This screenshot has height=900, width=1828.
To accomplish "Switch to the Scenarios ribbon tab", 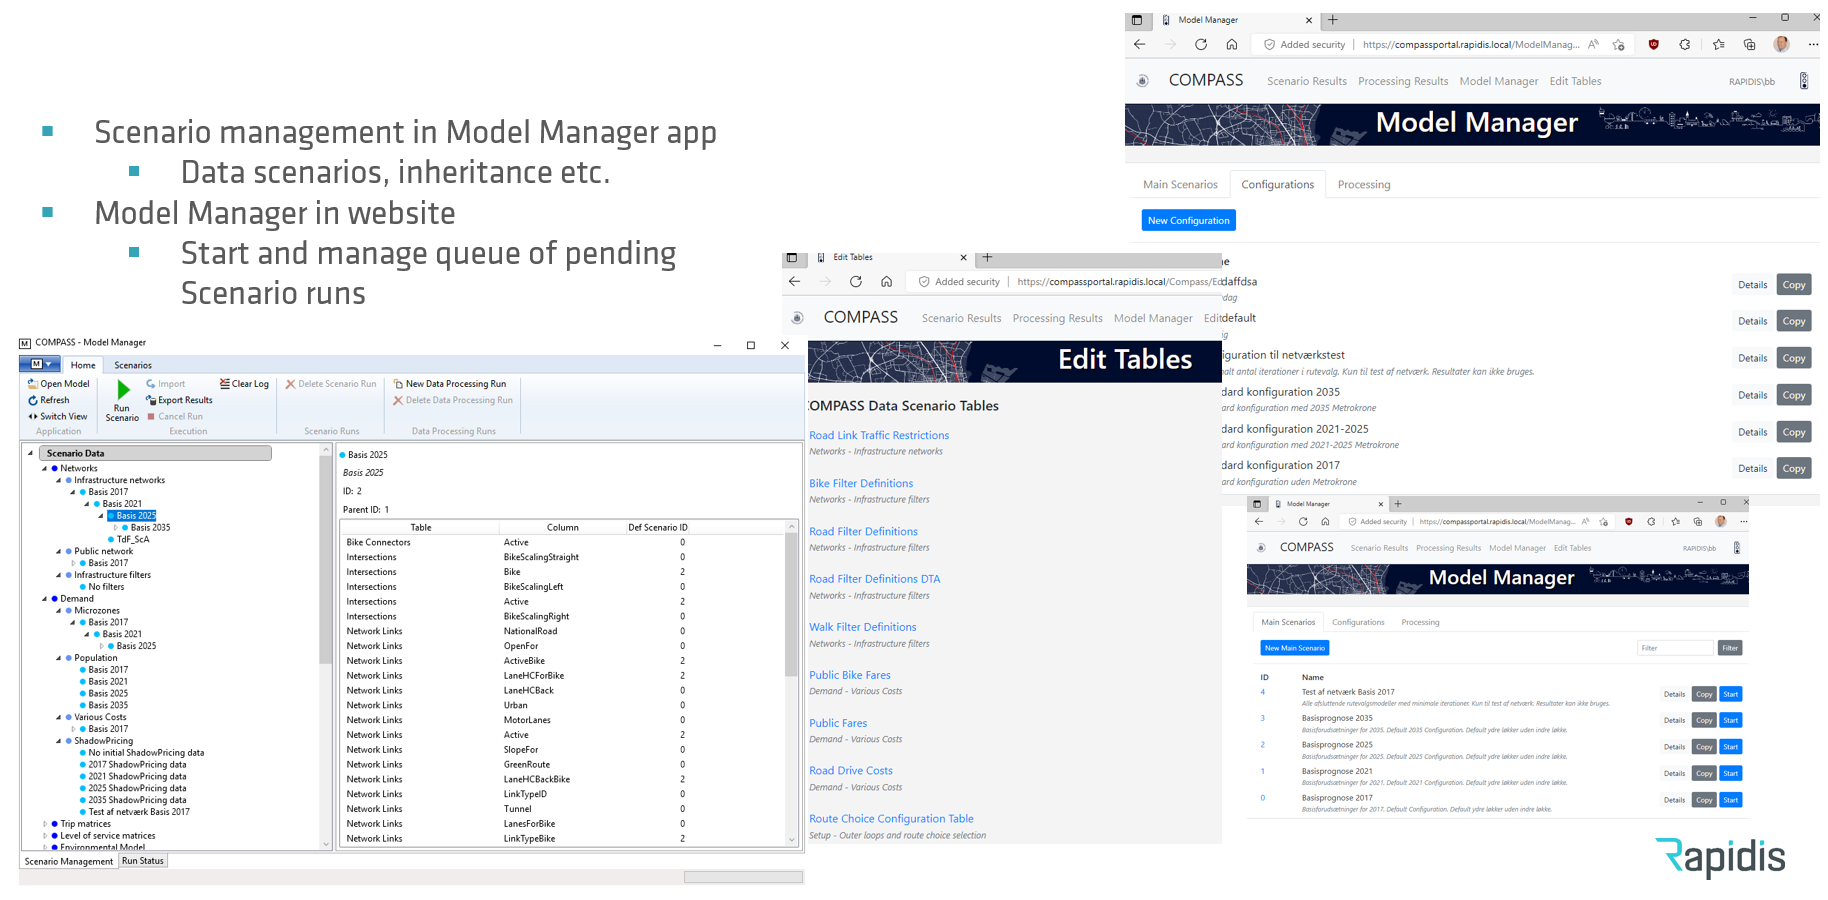I will [133, 365].
